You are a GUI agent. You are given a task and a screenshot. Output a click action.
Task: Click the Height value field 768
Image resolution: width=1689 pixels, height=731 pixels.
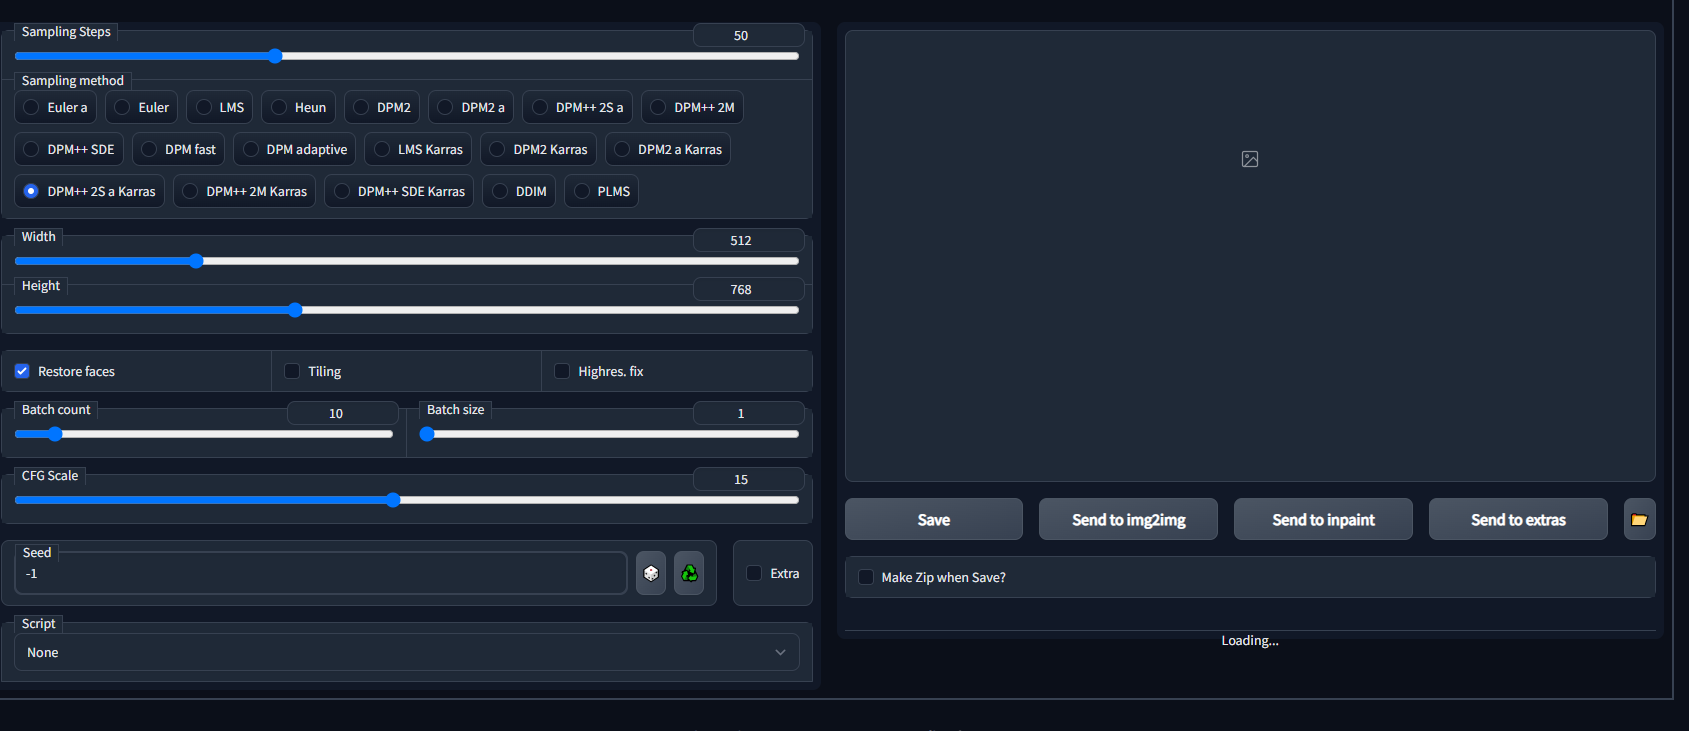[x=749, y=289]
